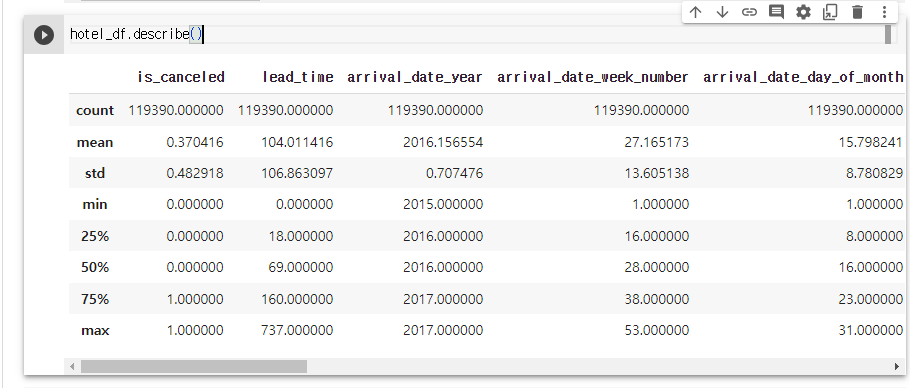Move cell up with arrow icon

point(695,12)
